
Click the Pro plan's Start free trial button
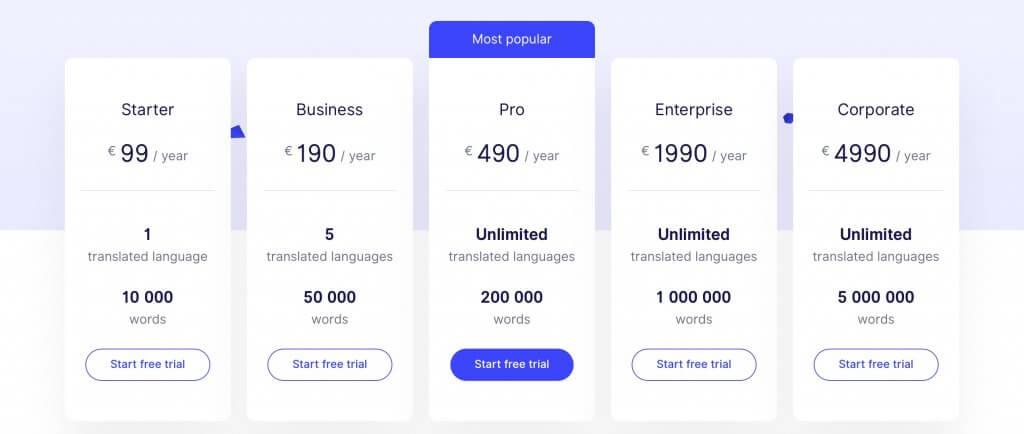pyautogui.click(x=511, y=364)
